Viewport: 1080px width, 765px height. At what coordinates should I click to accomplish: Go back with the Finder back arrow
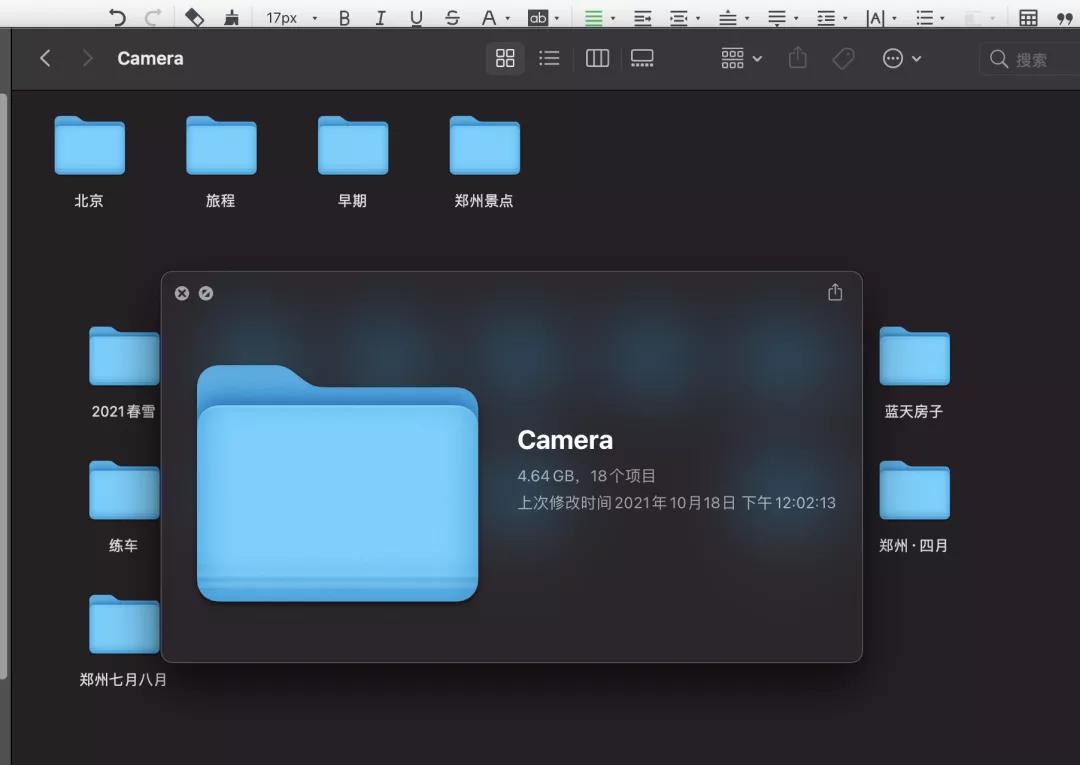click(45, 59)
